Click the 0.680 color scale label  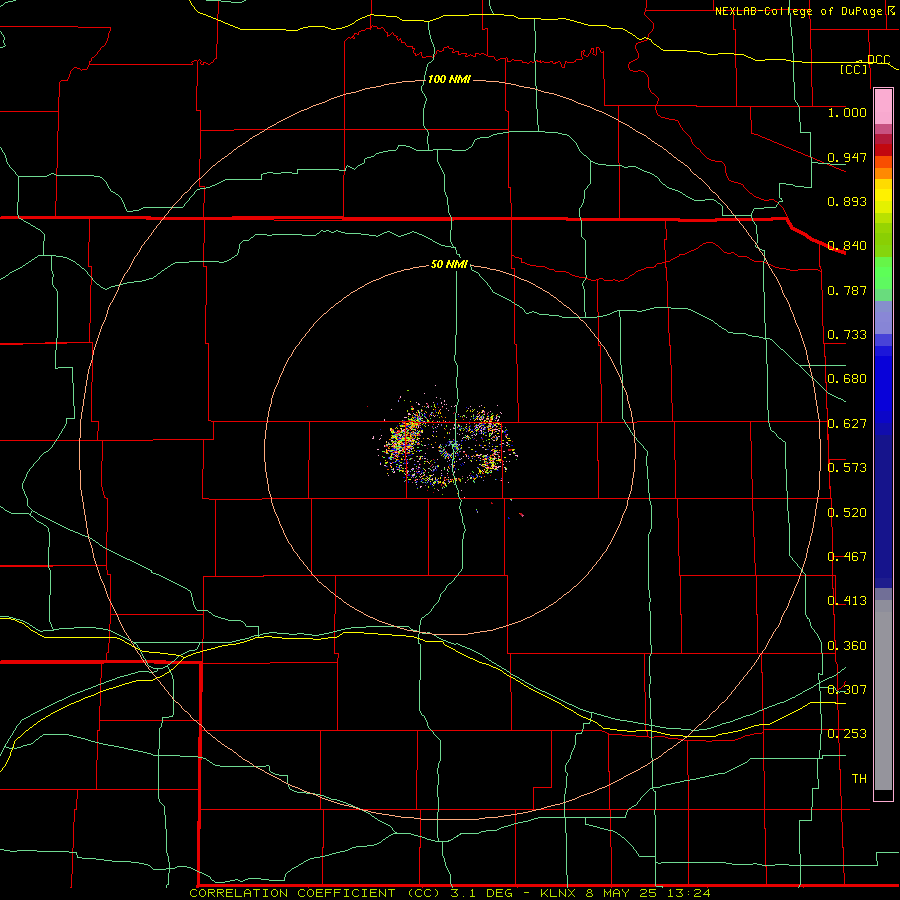point(847,379)
